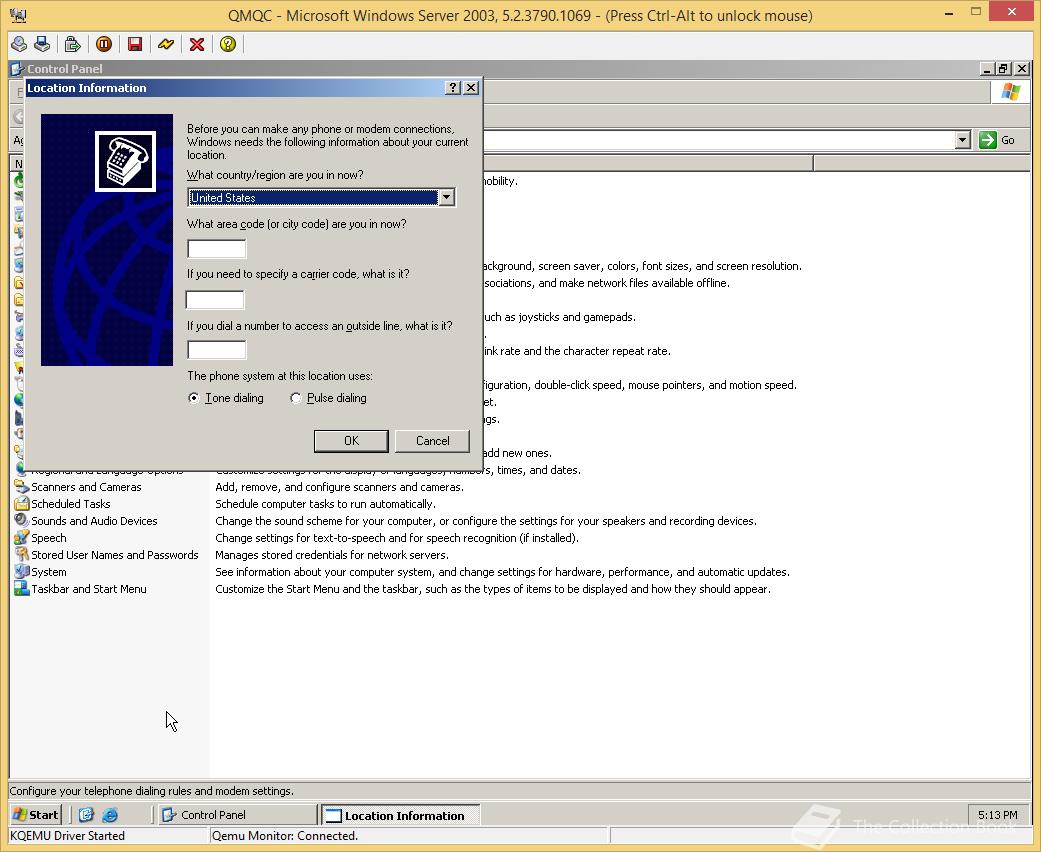Screen dimensions: 1041x852
Task: Select Pulse dialing radio button
Action: (x=295, y=398)
